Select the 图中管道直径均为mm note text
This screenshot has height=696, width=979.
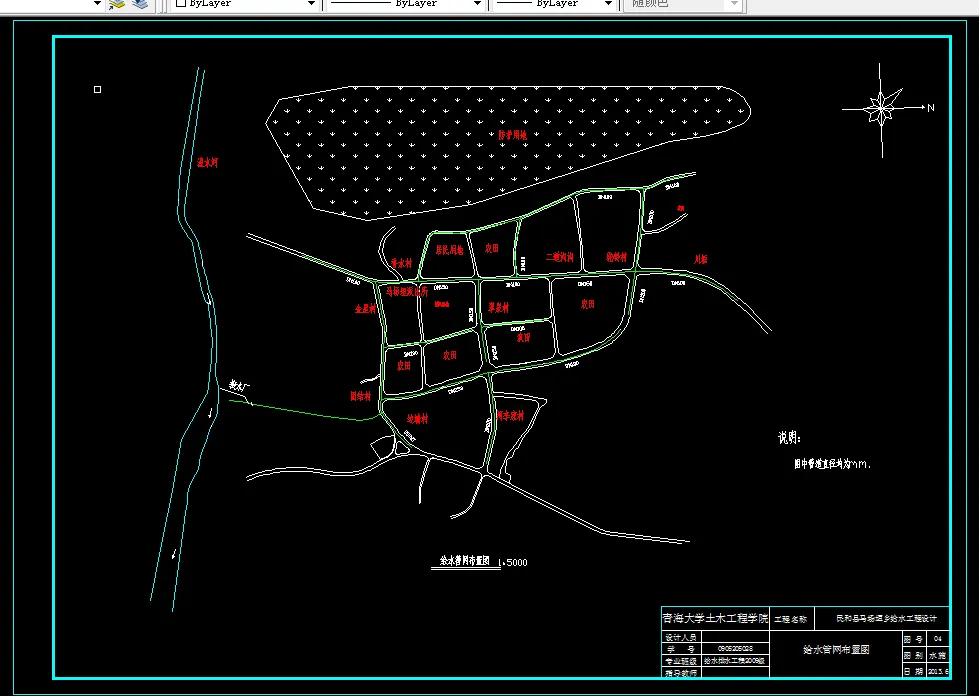pyautogui.click(x=832, y=464)
